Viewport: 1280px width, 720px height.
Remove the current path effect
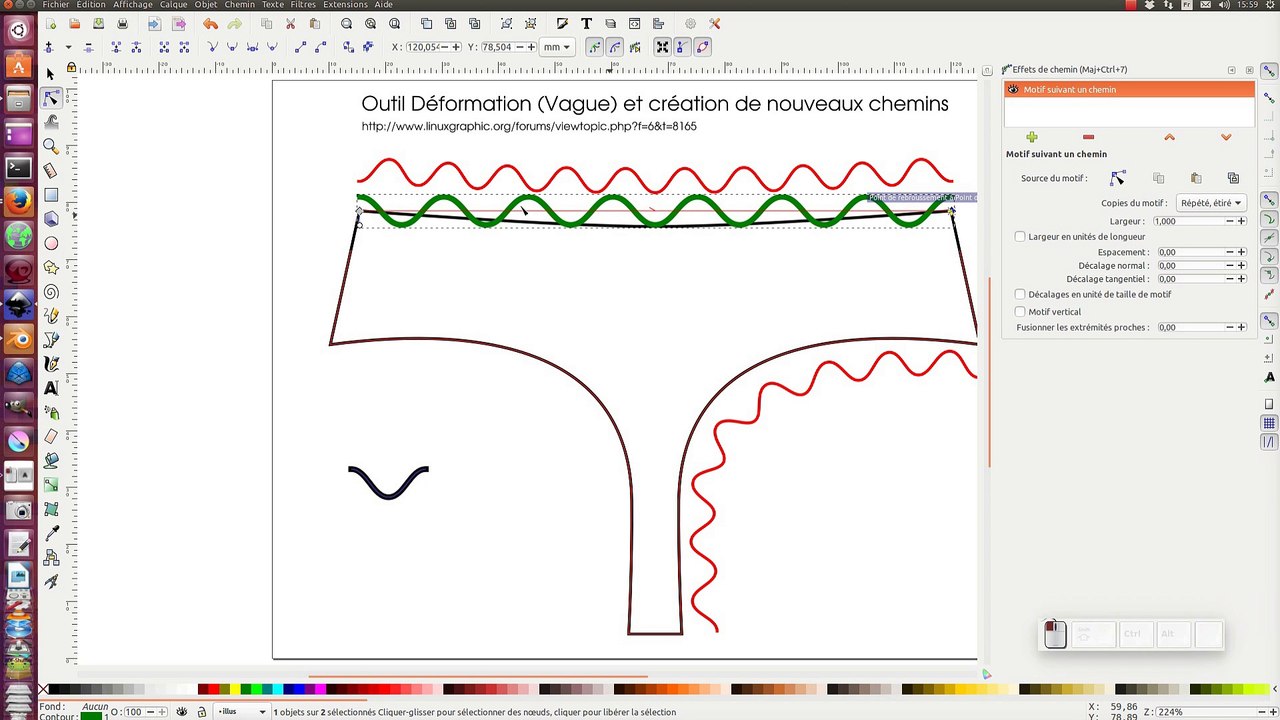click(x=1088, y=137)
